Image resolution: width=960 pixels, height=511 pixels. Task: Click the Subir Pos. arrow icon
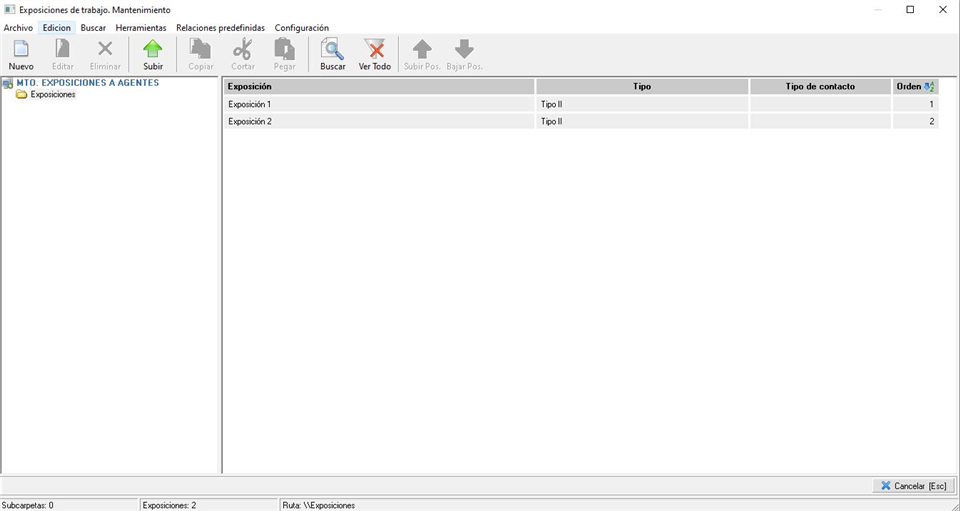[422, 50]
